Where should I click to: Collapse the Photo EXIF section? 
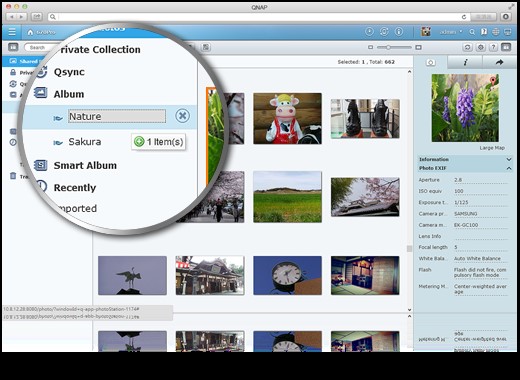(465, 168)
